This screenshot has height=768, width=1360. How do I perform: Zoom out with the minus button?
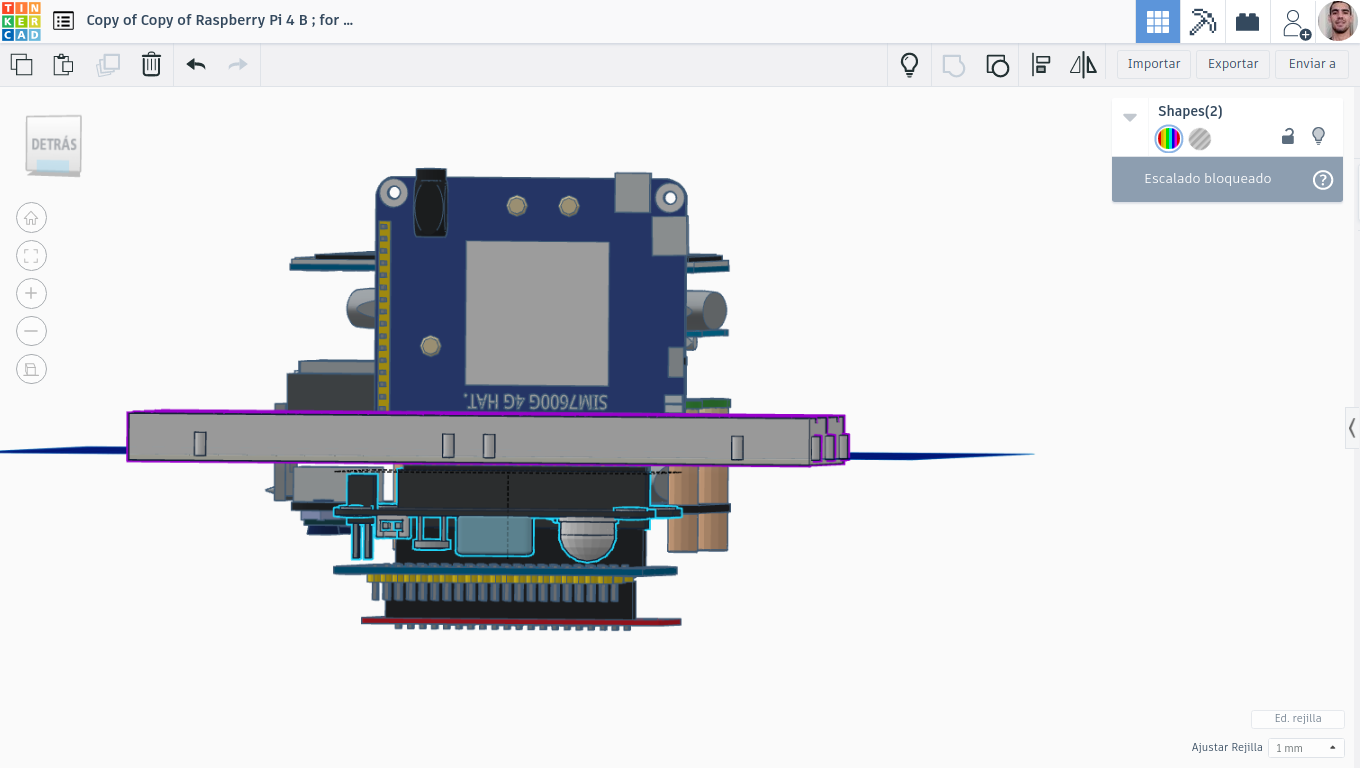tap(31, 331)
